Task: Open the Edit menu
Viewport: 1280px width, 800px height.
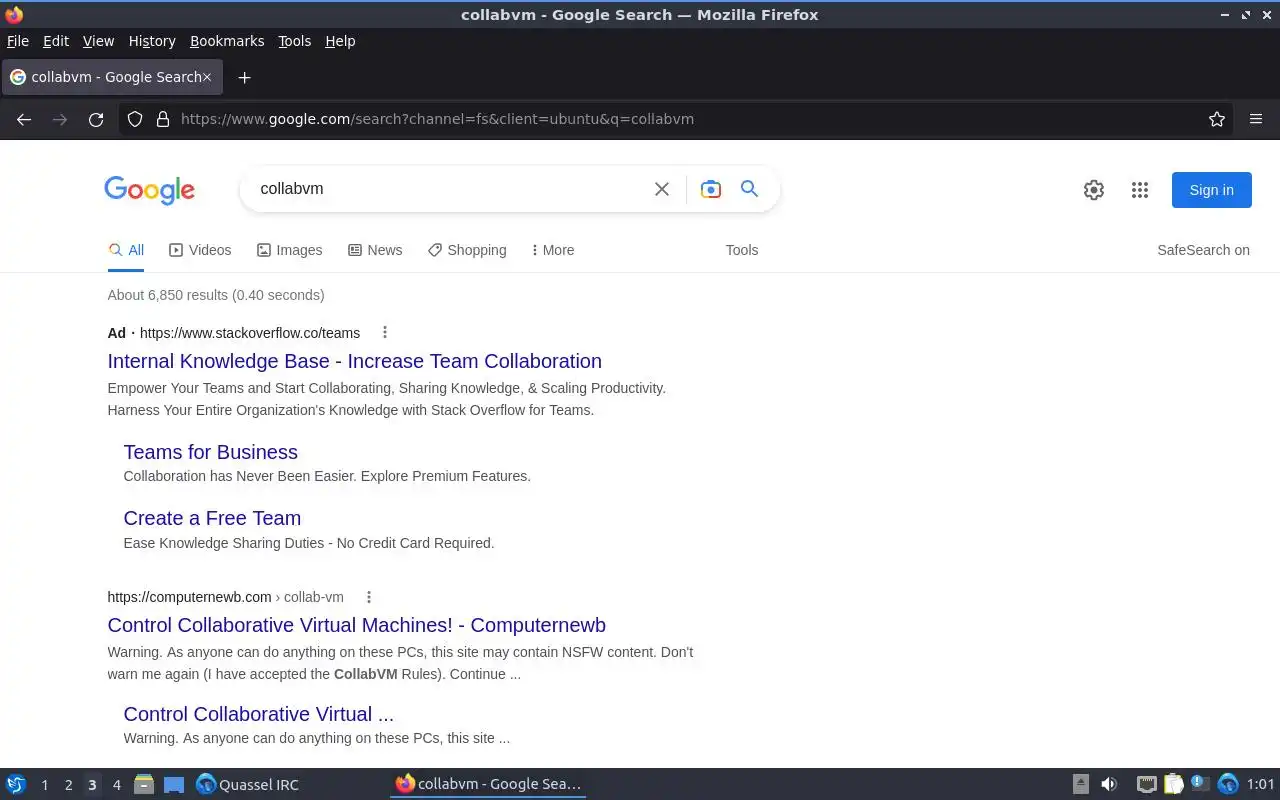Action: coord(56,41)
